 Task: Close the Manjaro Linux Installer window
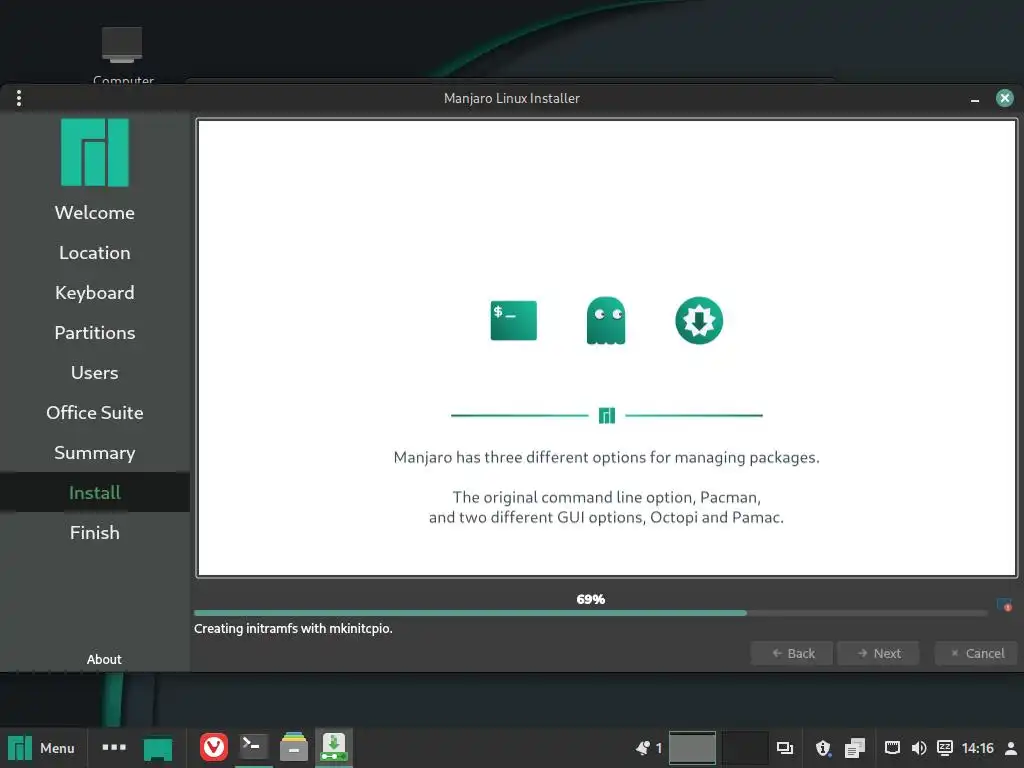(1004, 98)
